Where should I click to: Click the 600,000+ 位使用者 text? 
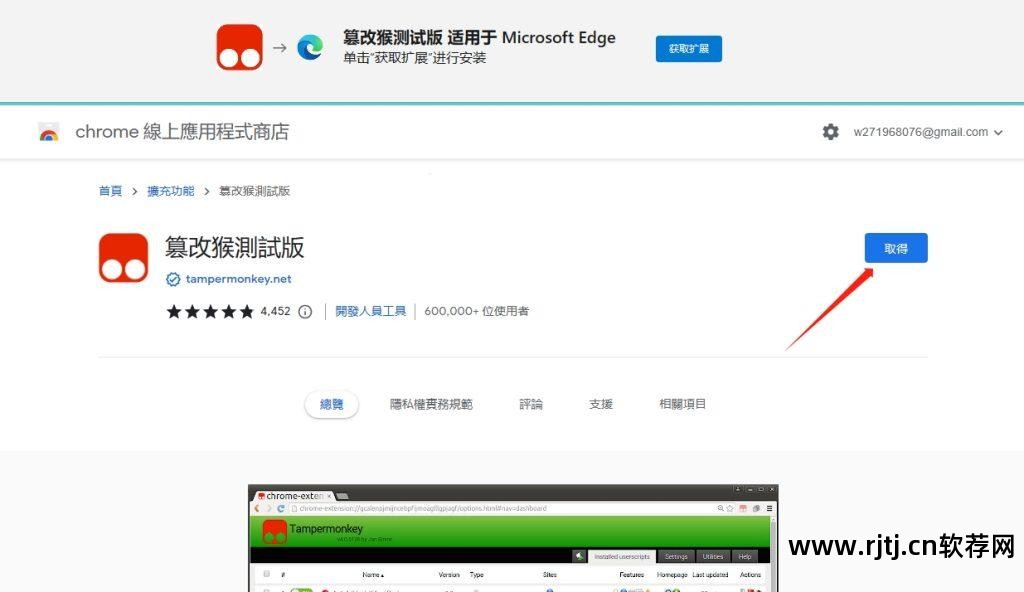tap(477, 311)
